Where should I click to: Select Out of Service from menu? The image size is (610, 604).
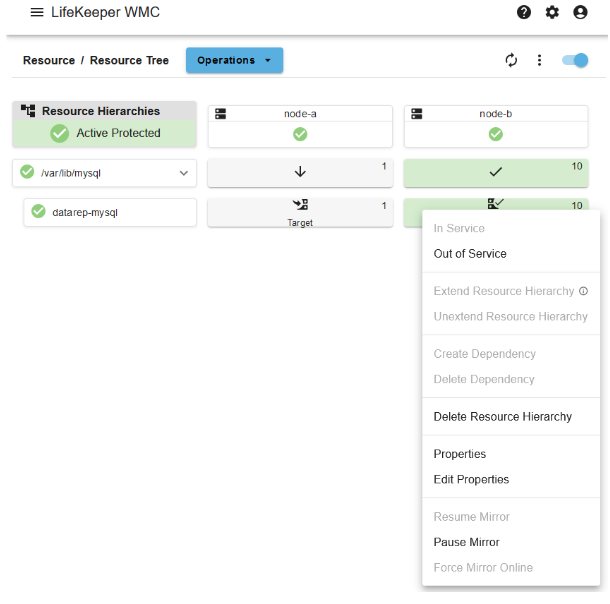tap(470, 254)
